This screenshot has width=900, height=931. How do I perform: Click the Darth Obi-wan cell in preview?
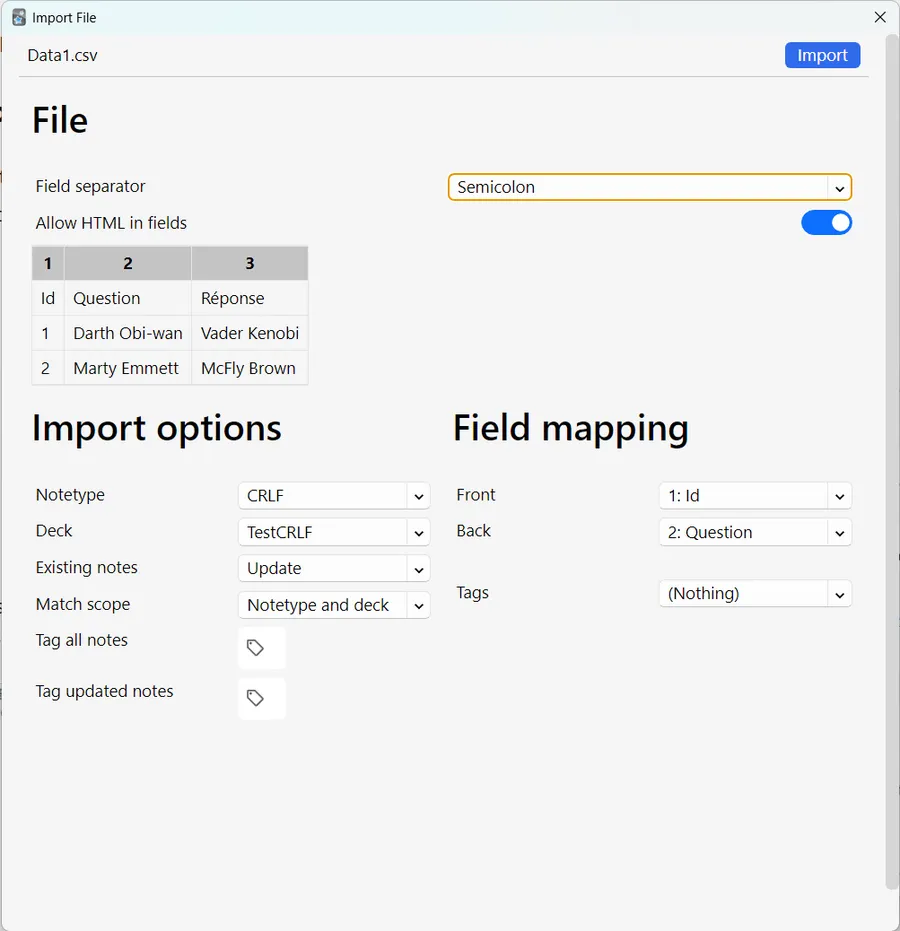(128, 333)
